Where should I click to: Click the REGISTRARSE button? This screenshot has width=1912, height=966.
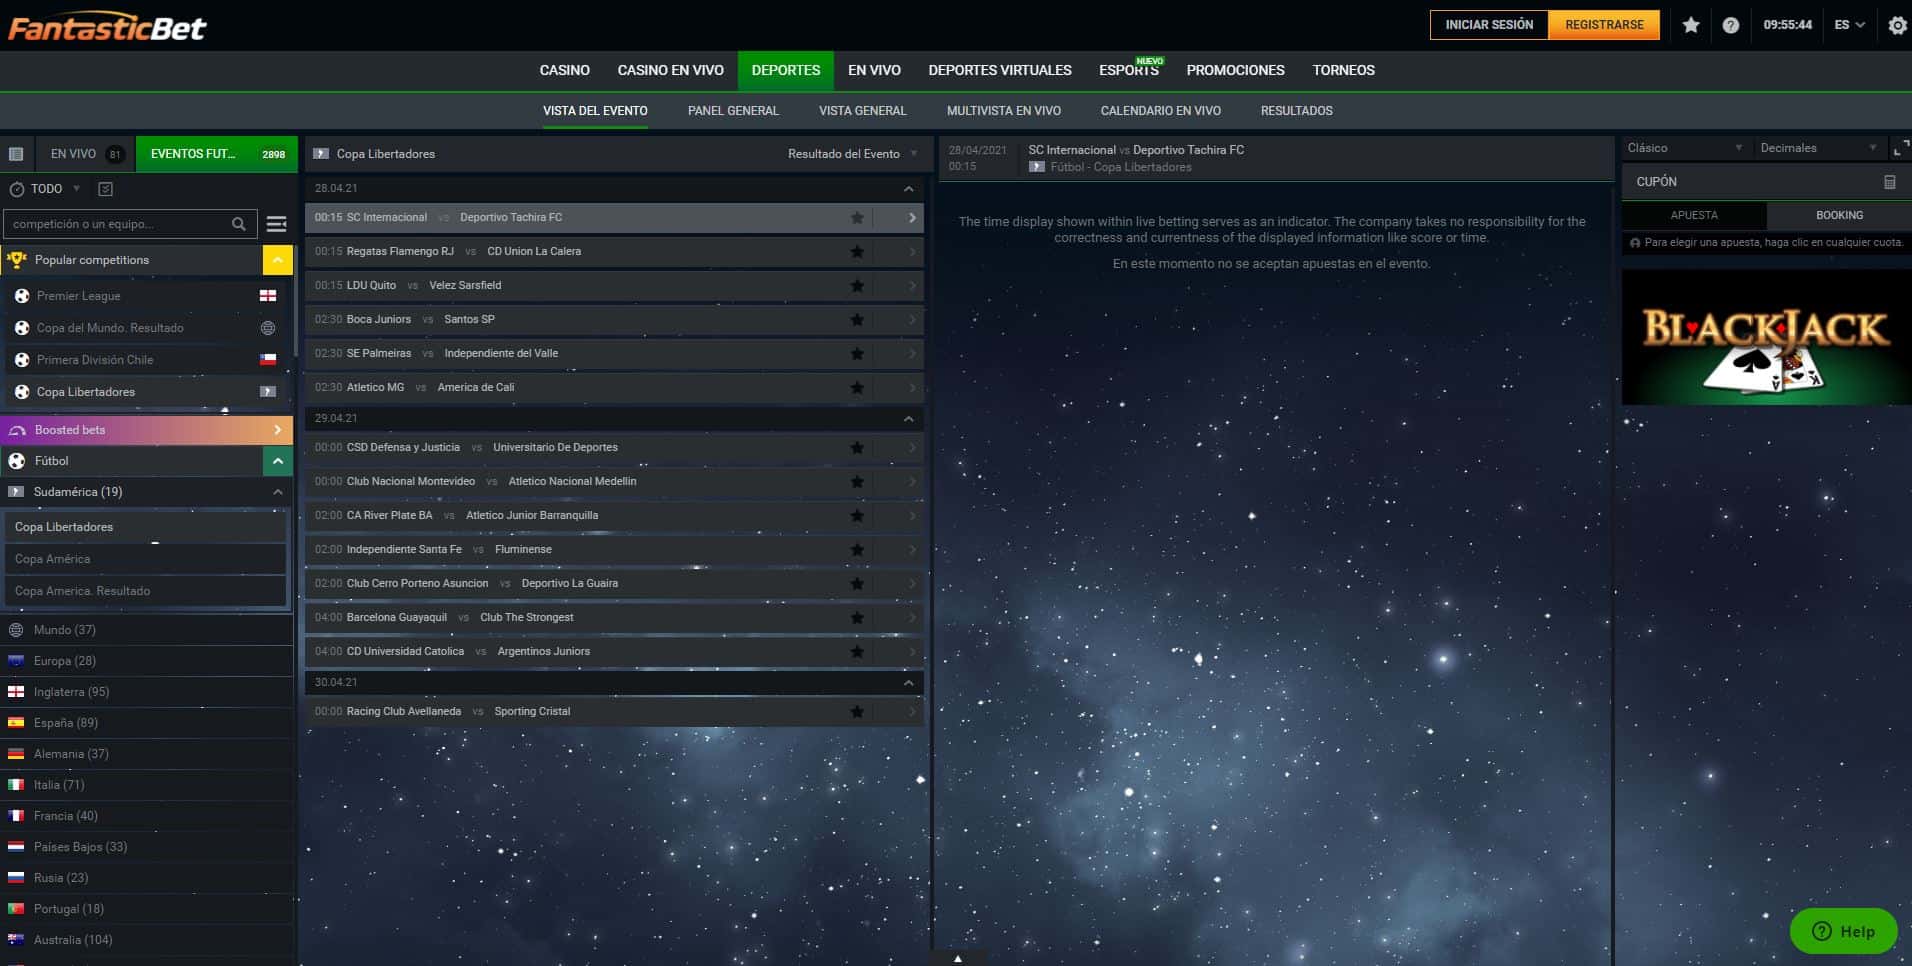pyautogui.click(x=1604, y=25)
